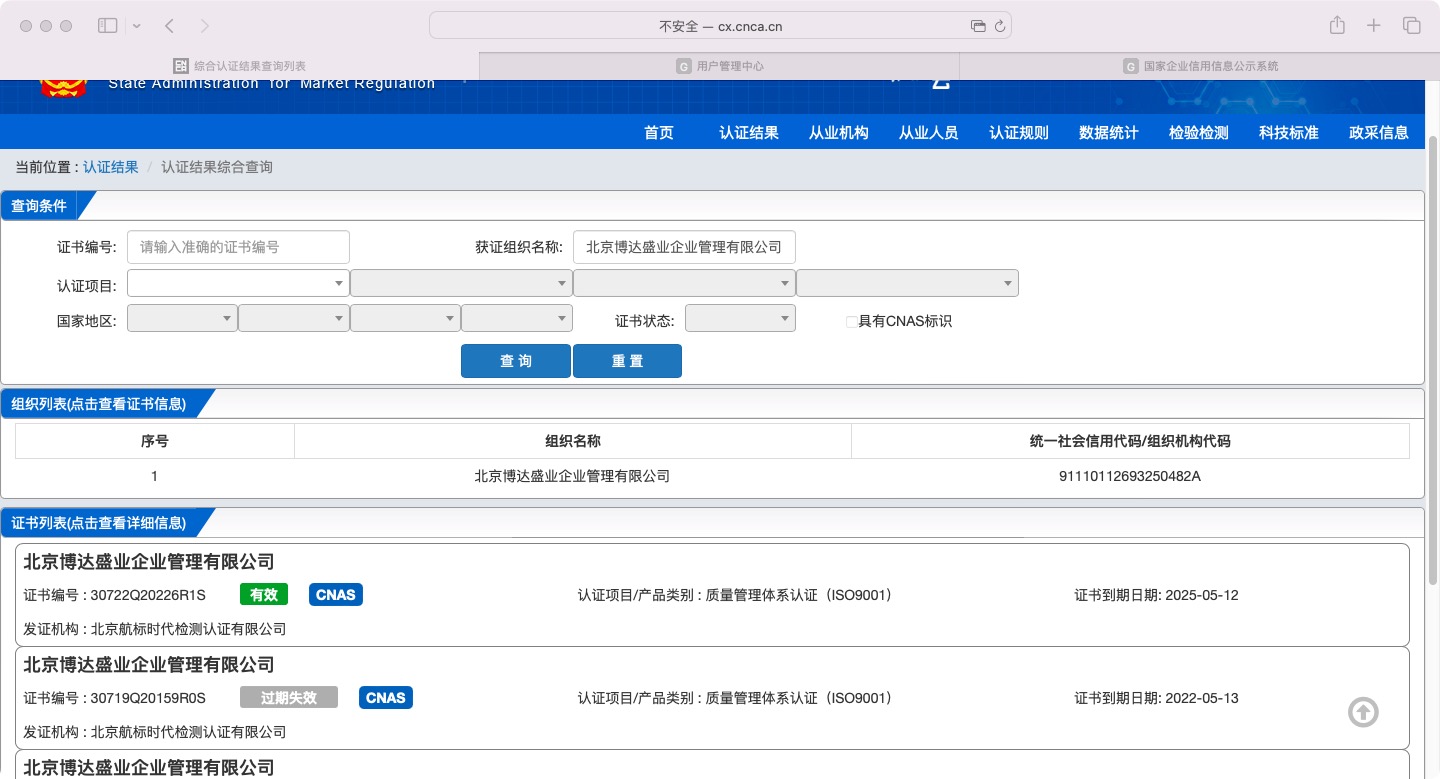Reload the page with the refresh icon
The height and width of the screenshot is (779, 1440).
pos(999,26)
